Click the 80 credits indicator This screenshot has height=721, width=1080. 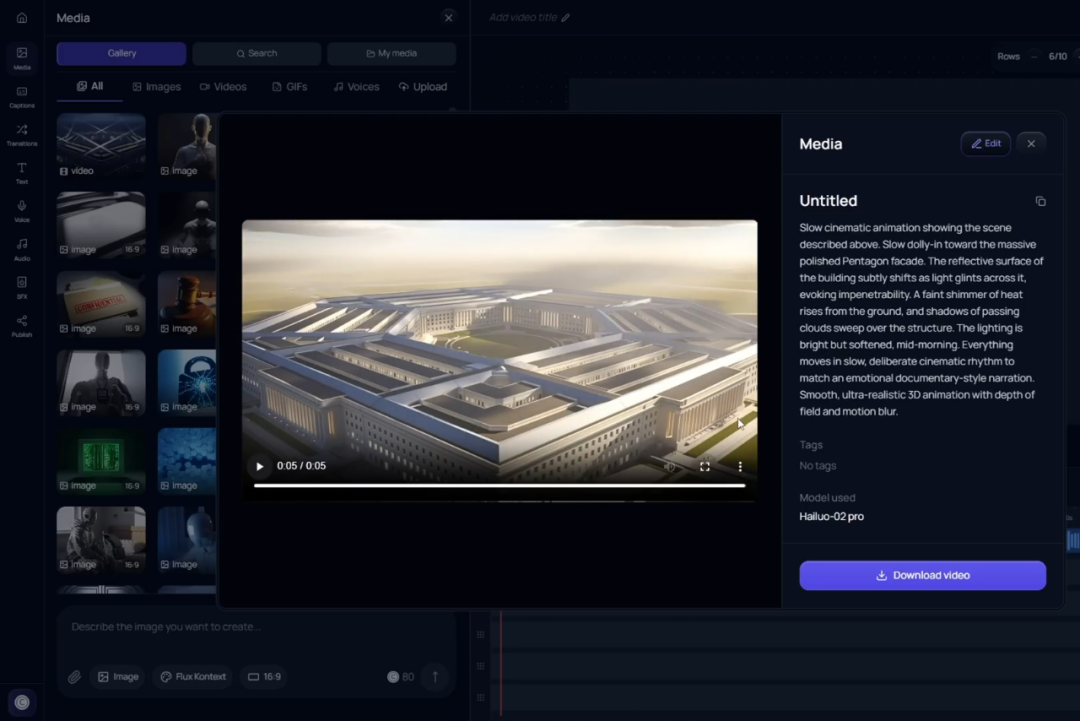coord(400,677)
